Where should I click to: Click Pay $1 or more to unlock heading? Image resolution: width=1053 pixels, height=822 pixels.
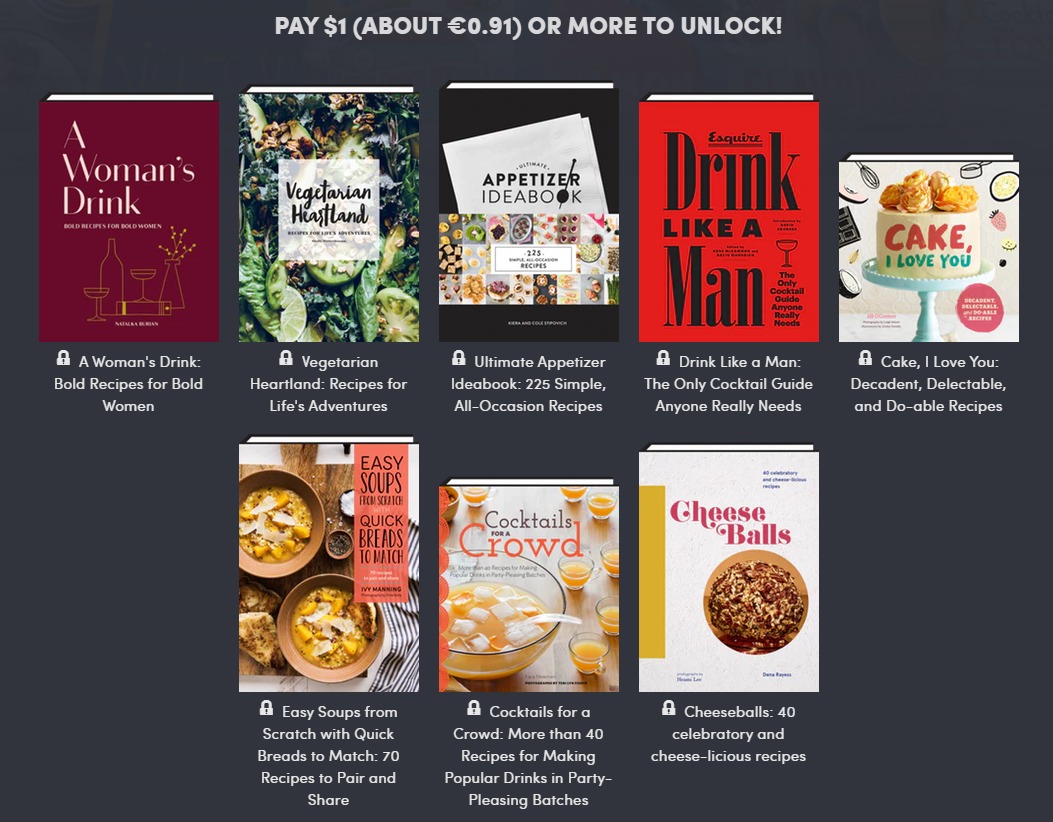(529, 26)
